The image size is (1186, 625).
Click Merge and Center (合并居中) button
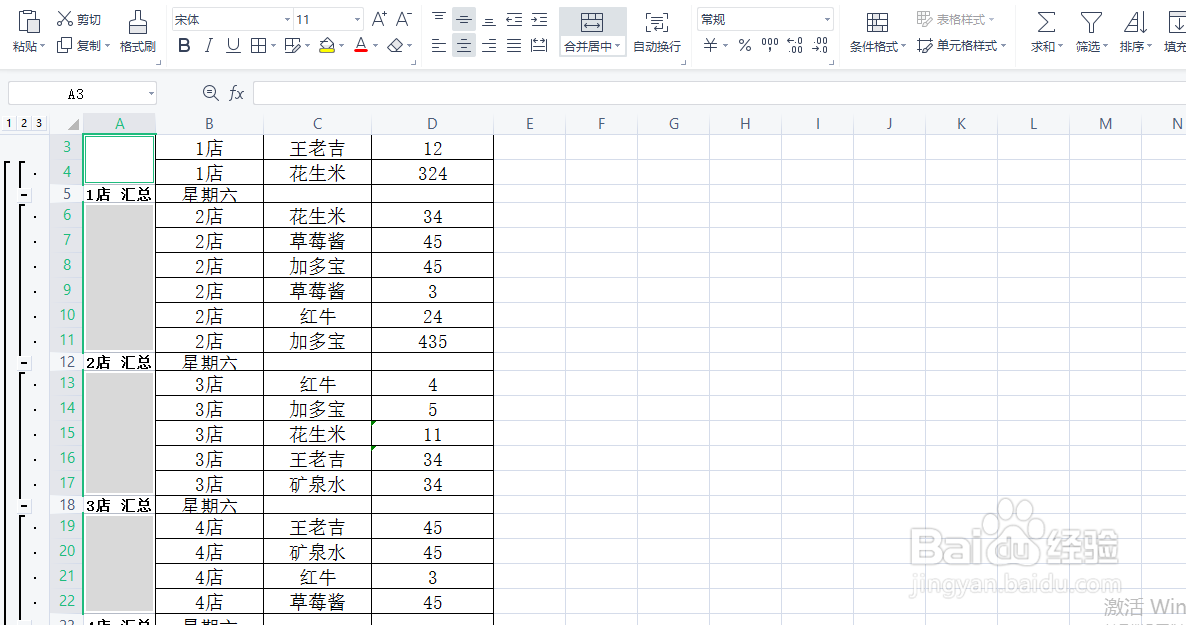tap(592, 32)
